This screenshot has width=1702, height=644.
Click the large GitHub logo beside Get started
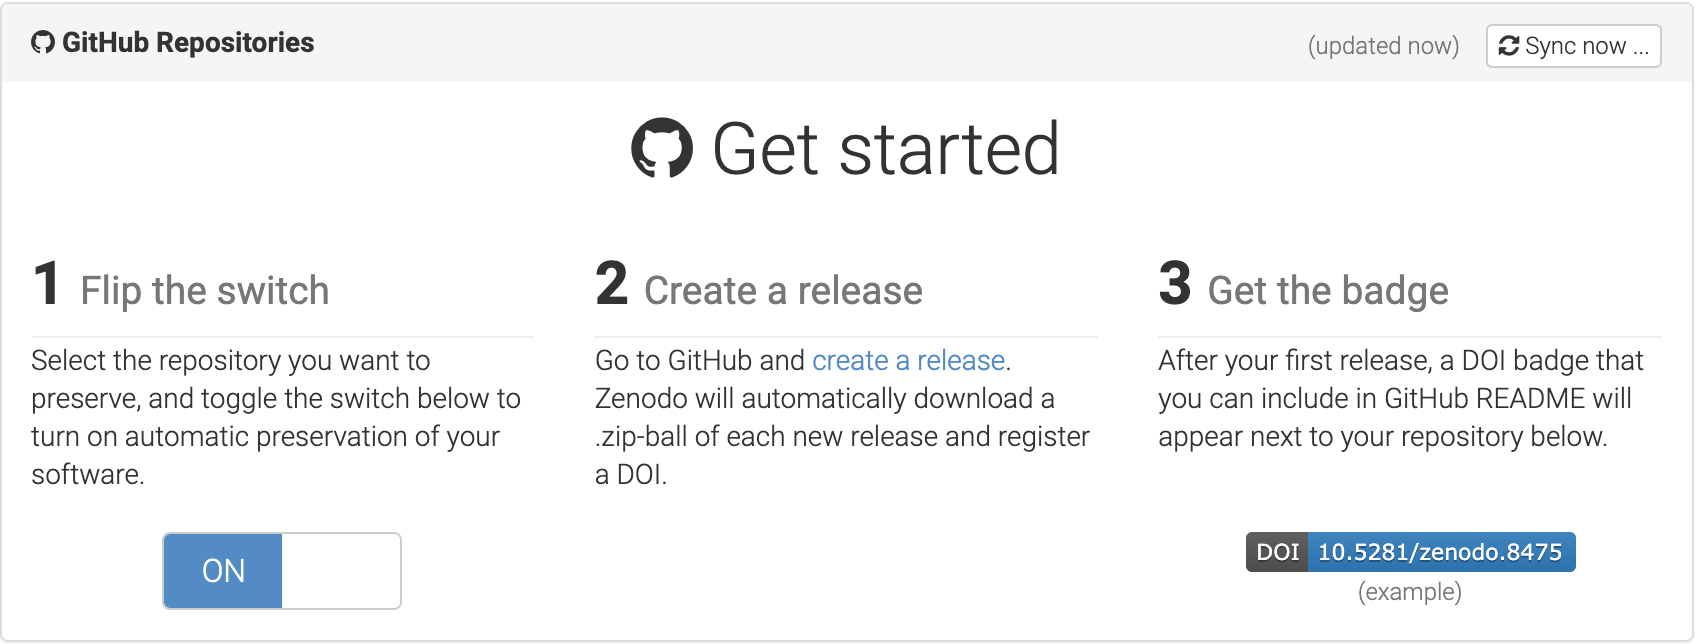click(x=662, y=148)
